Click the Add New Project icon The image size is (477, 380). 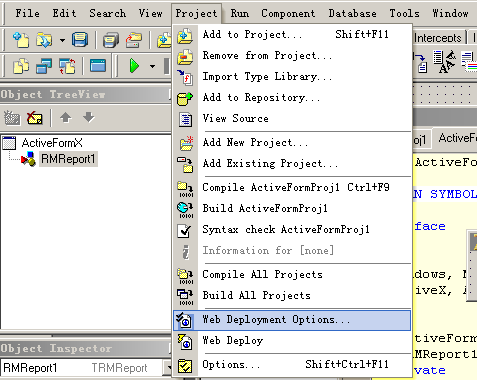pos(186,143)
